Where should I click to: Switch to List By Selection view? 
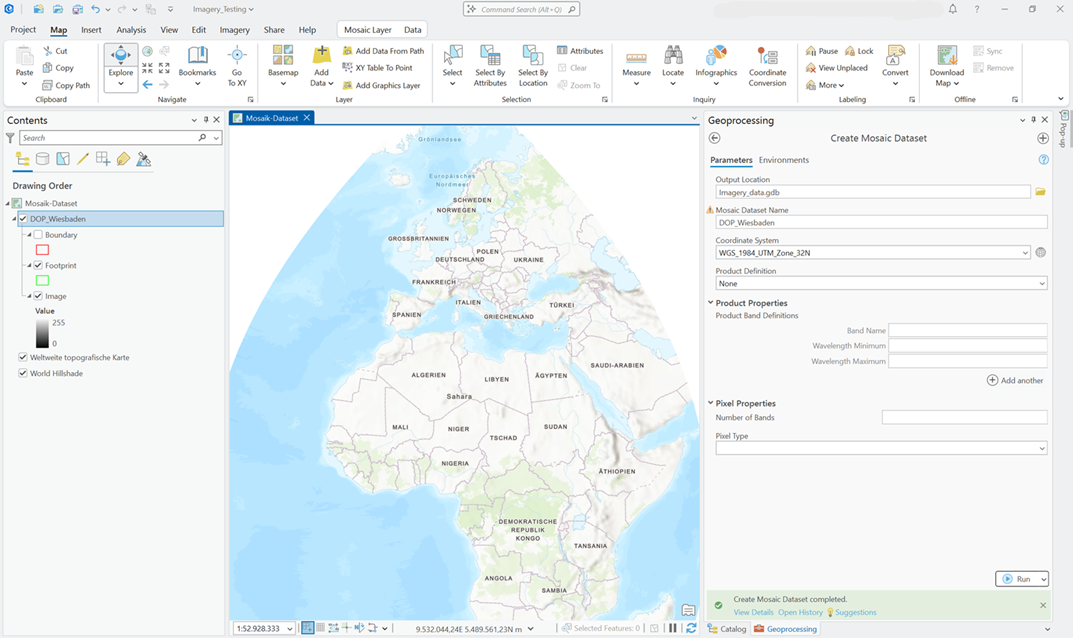(63, 160)
